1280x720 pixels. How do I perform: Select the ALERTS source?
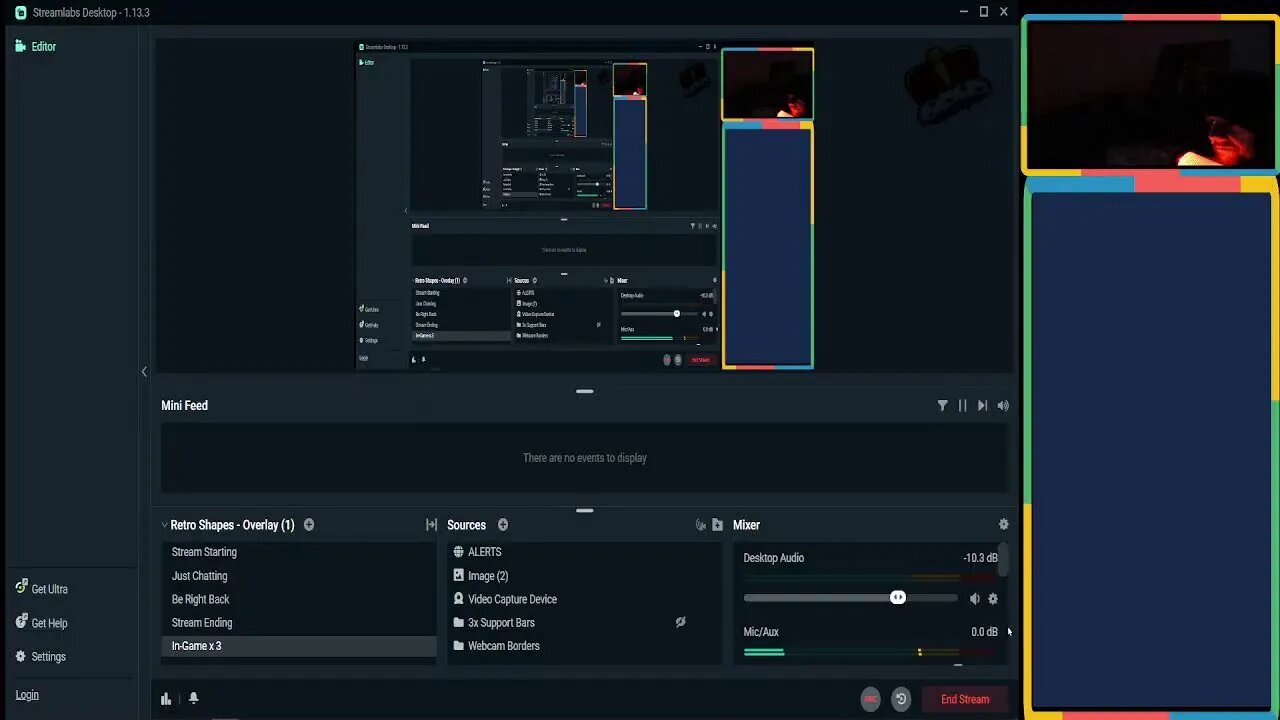[584, 552]
